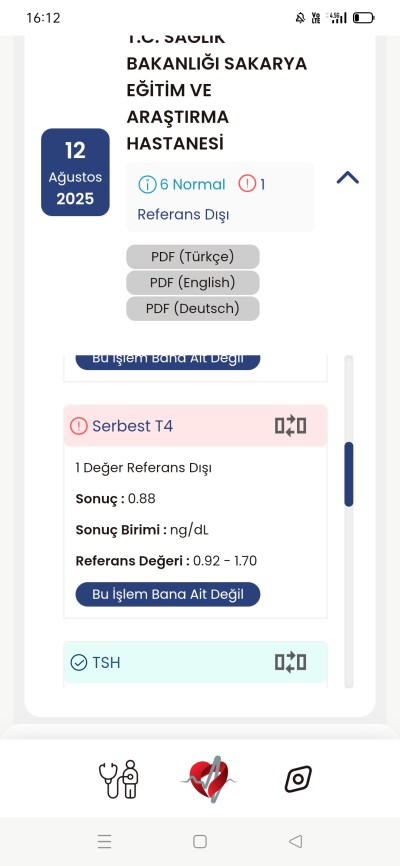Image resolution: width=400 pixels, height=866 pixels.
Task: Tap the 12 Ağustos 2025 date badge
Action: (75, 172)
